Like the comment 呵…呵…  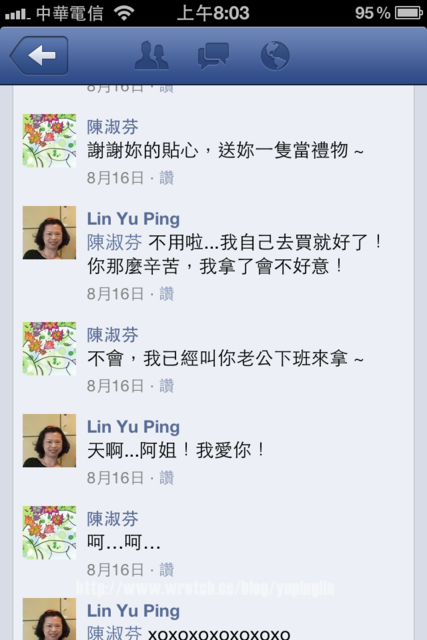coord(167,570)
